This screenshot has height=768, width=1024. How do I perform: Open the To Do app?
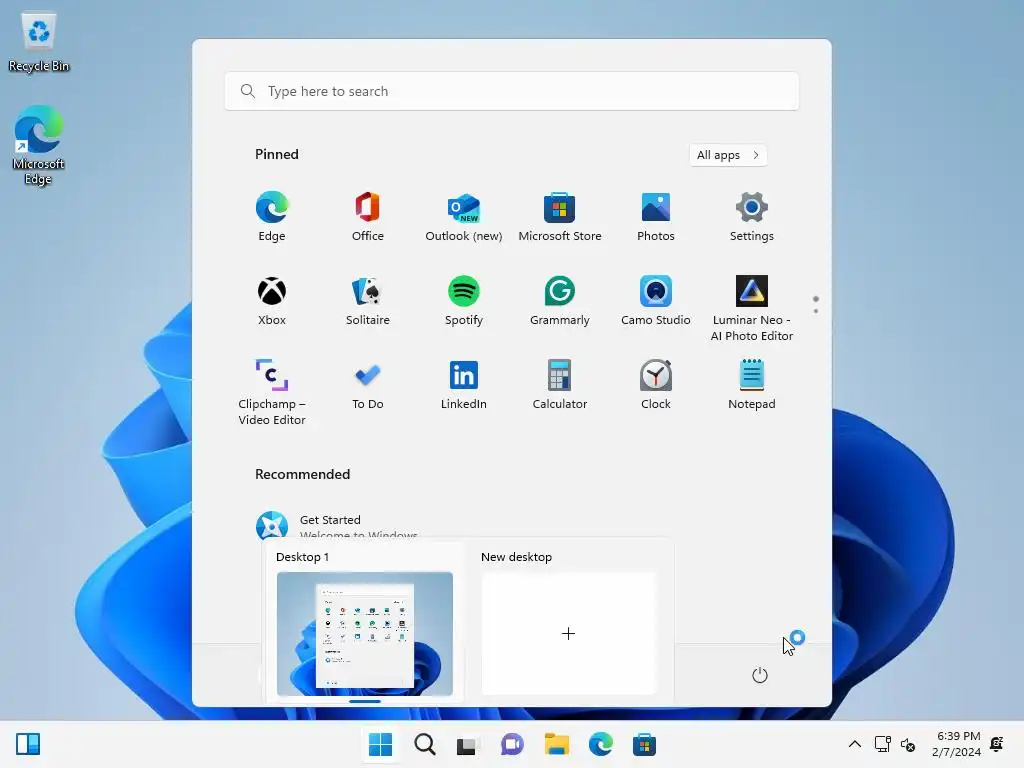point(368,385)
